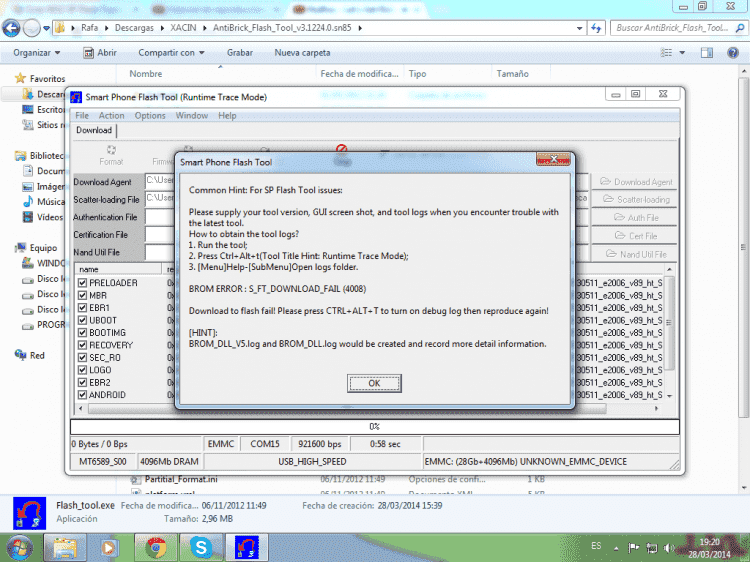Image resolution: width=750 pixels, height=562 pixels.
Task: Open Skype from the taskbar
Action: tap(200, 548)
